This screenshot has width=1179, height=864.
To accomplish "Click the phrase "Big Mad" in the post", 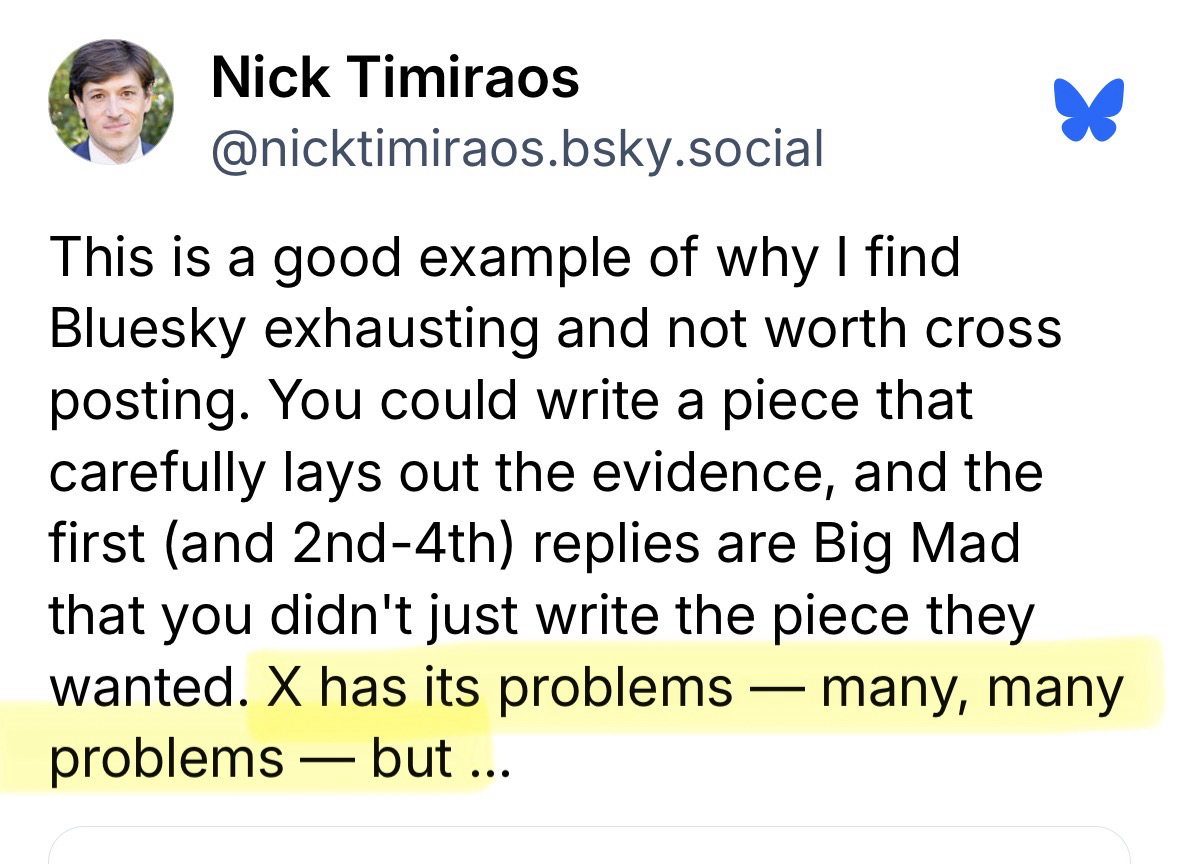I will [x=916, y=545].
